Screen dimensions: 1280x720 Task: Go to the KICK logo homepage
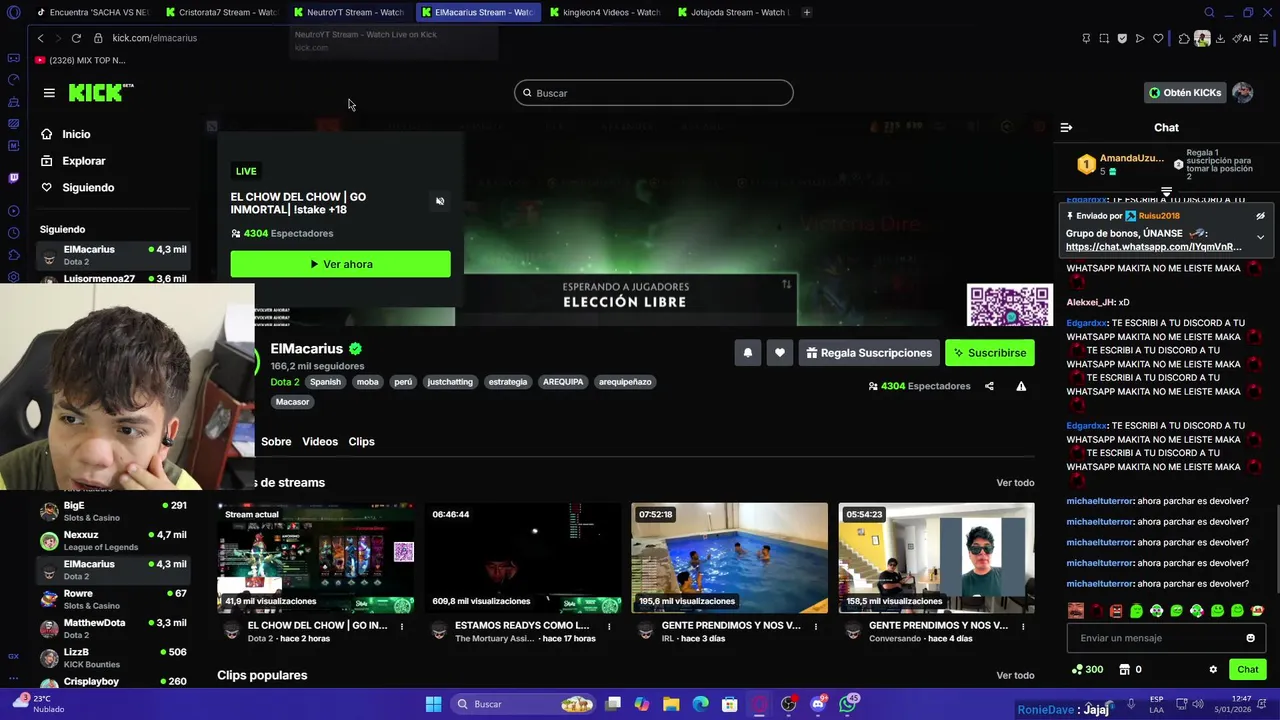click(100, 92)
